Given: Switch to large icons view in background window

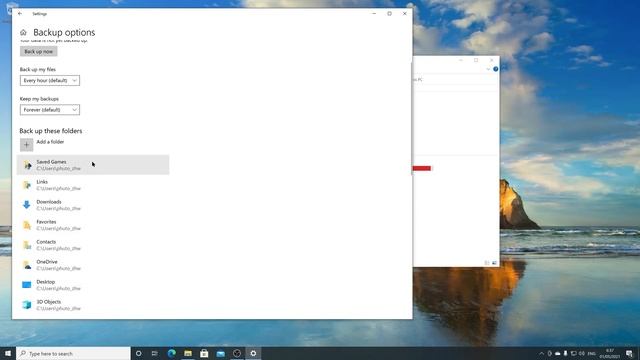Looking at the screenshot, I should click(494, 263).
